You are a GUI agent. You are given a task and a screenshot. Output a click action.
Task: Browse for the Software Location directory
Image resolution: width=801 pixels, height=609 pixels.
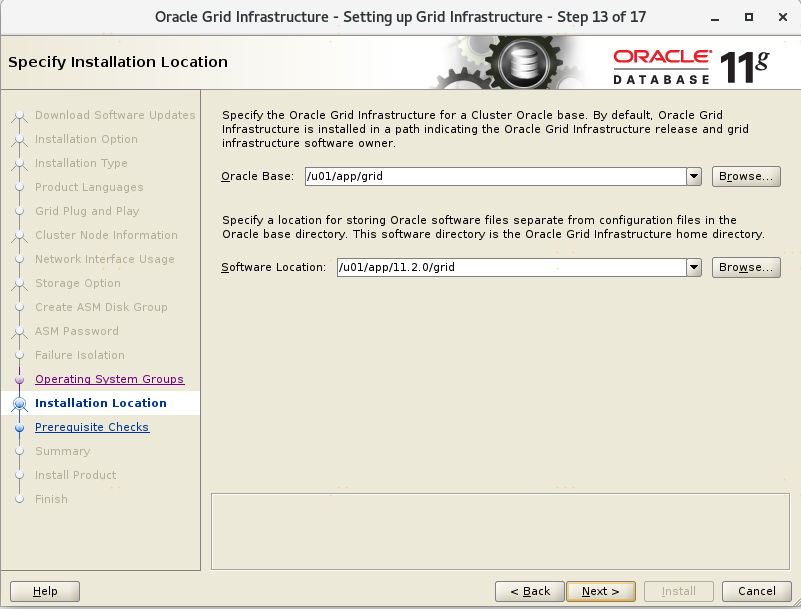point(746,268)
